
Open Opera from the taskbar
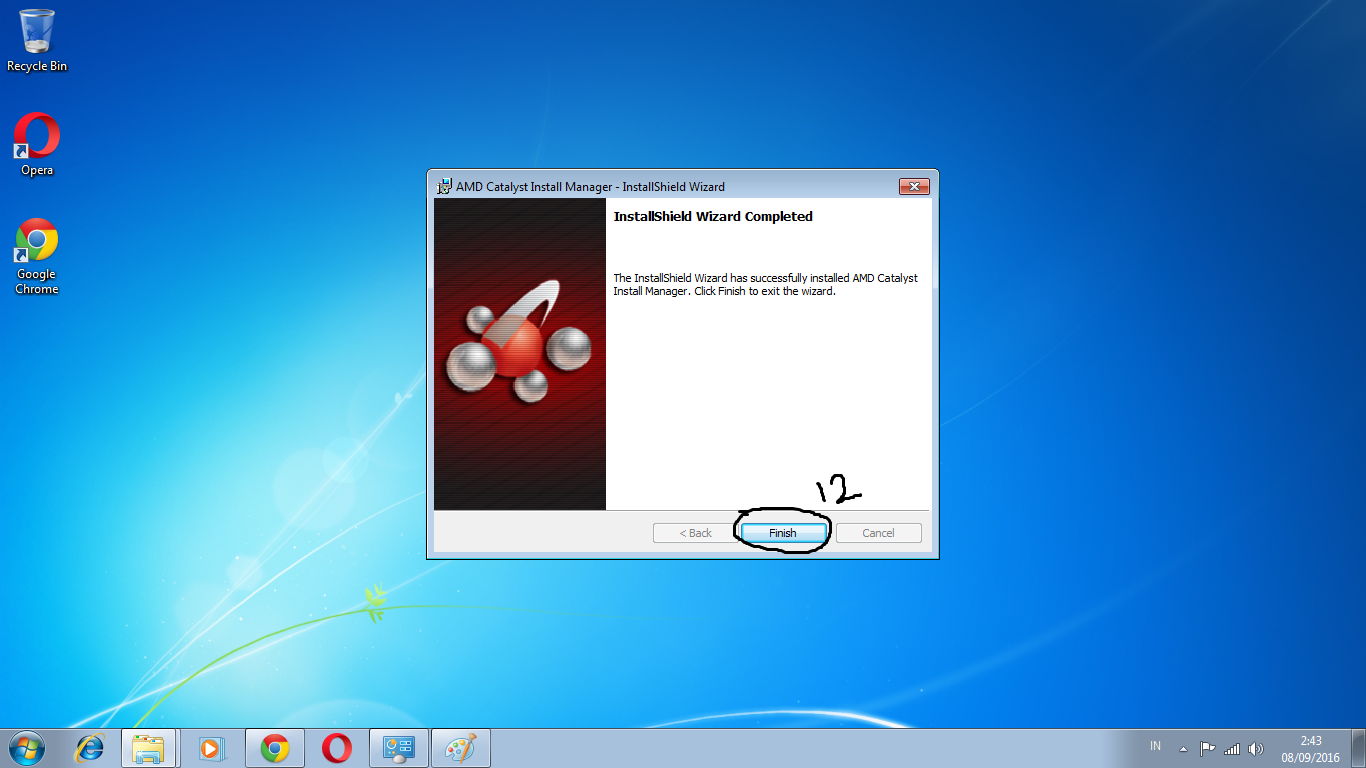(x=337, y=747)
